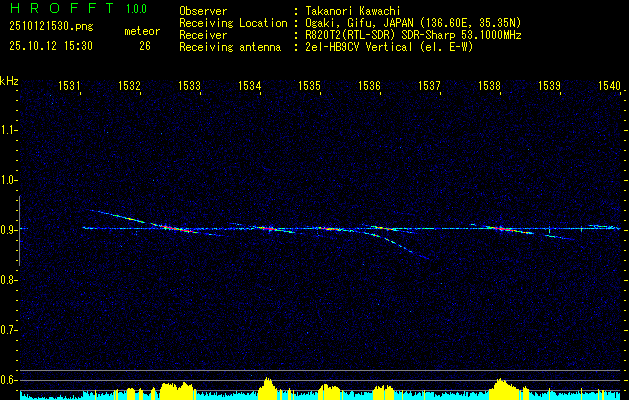629x400 pixels.
Task: Click the 1532 time marker
Action: coord(129,85)
